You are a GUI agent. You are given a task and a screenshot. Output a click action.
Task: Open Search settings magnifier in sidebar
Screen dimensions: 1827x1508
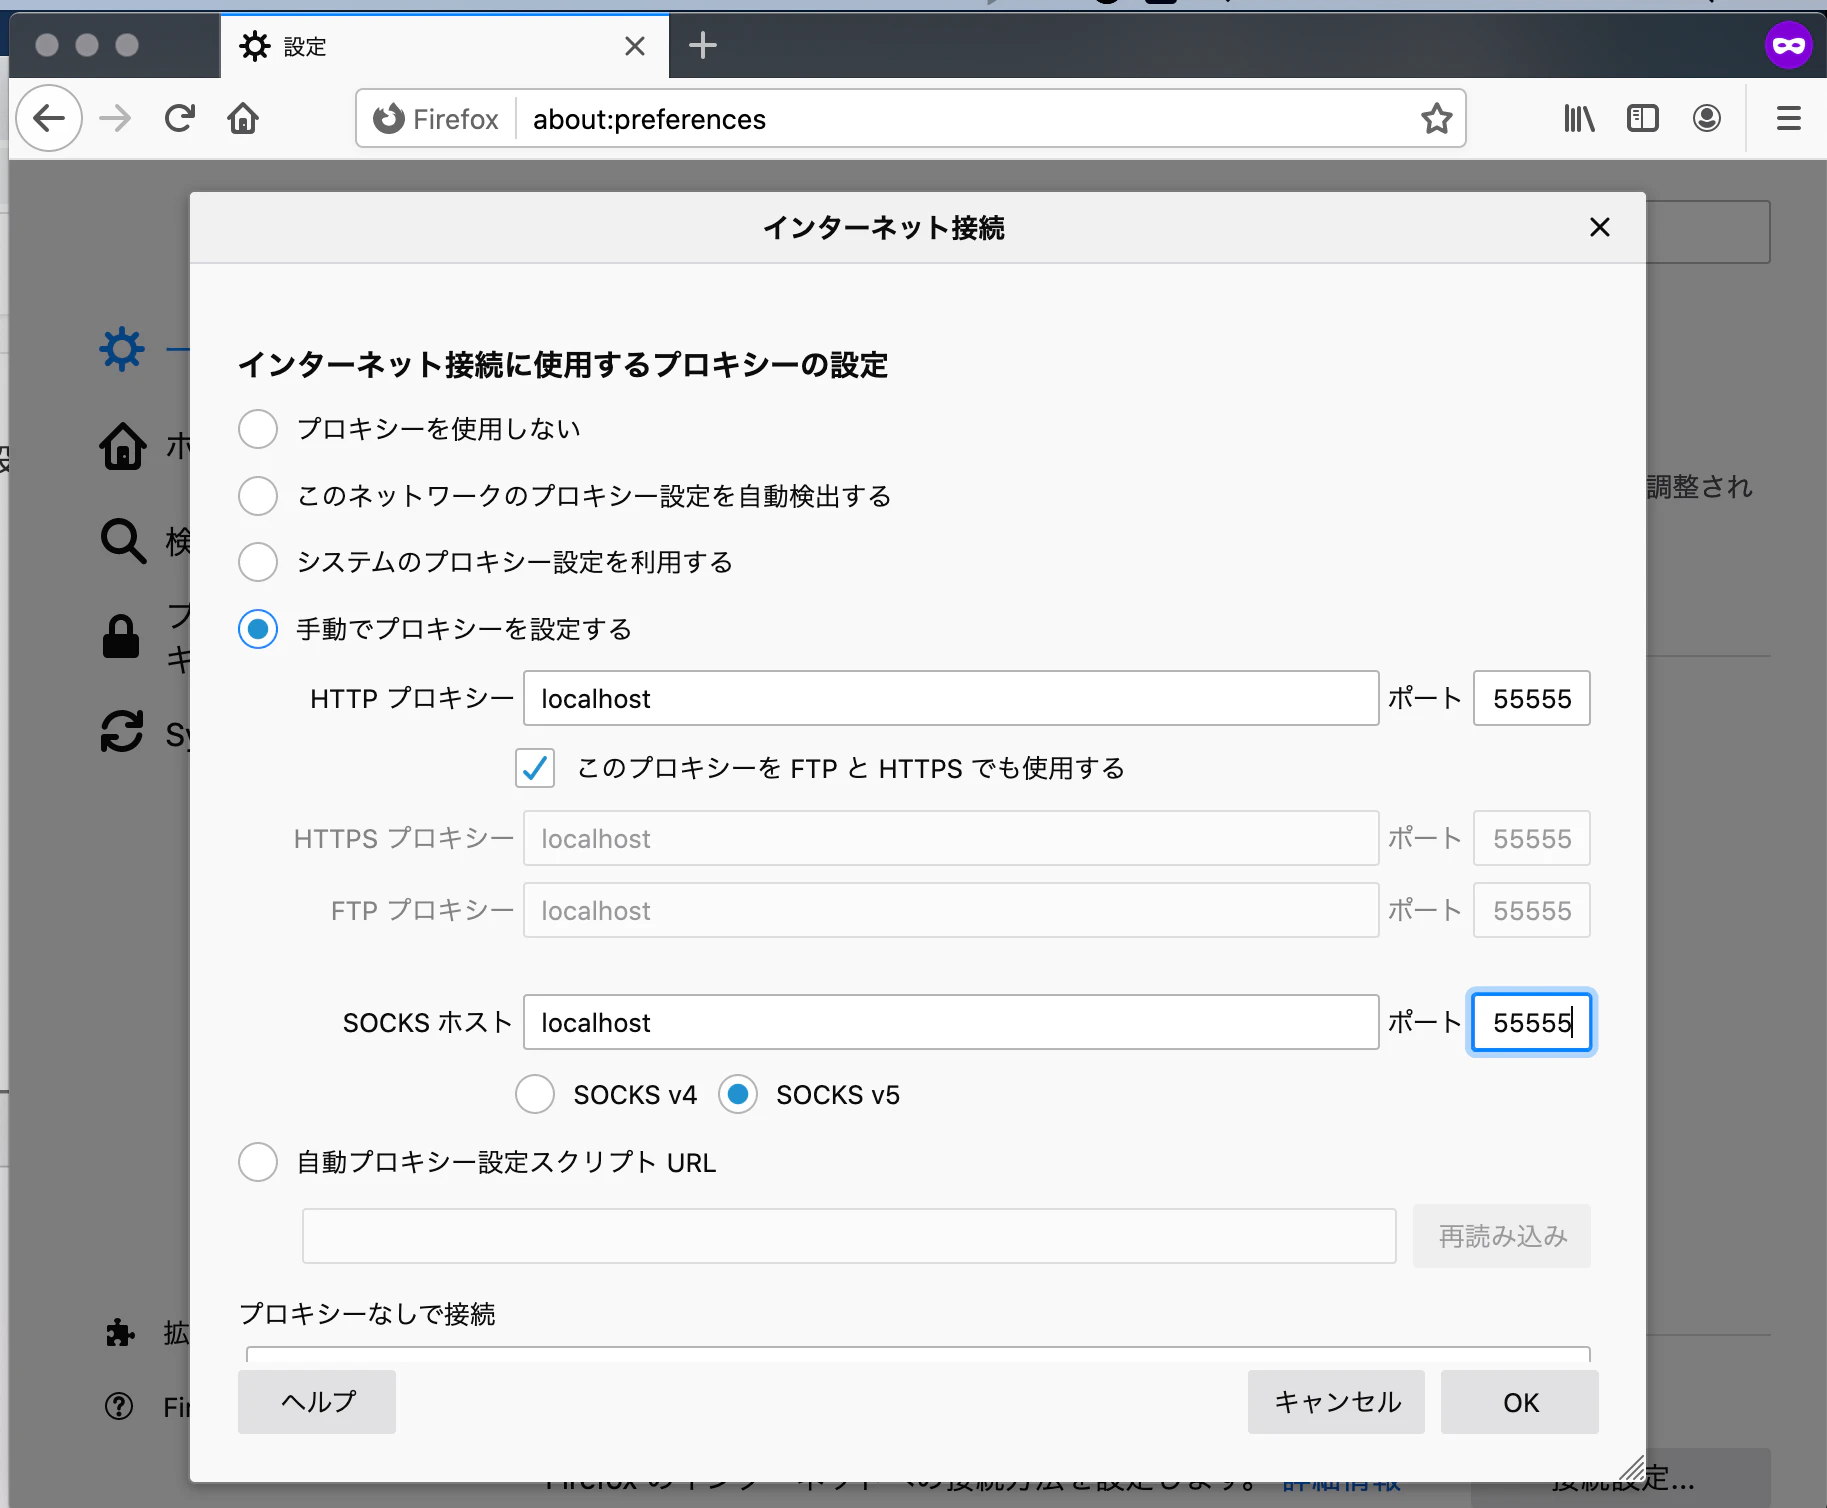(123, 541)
